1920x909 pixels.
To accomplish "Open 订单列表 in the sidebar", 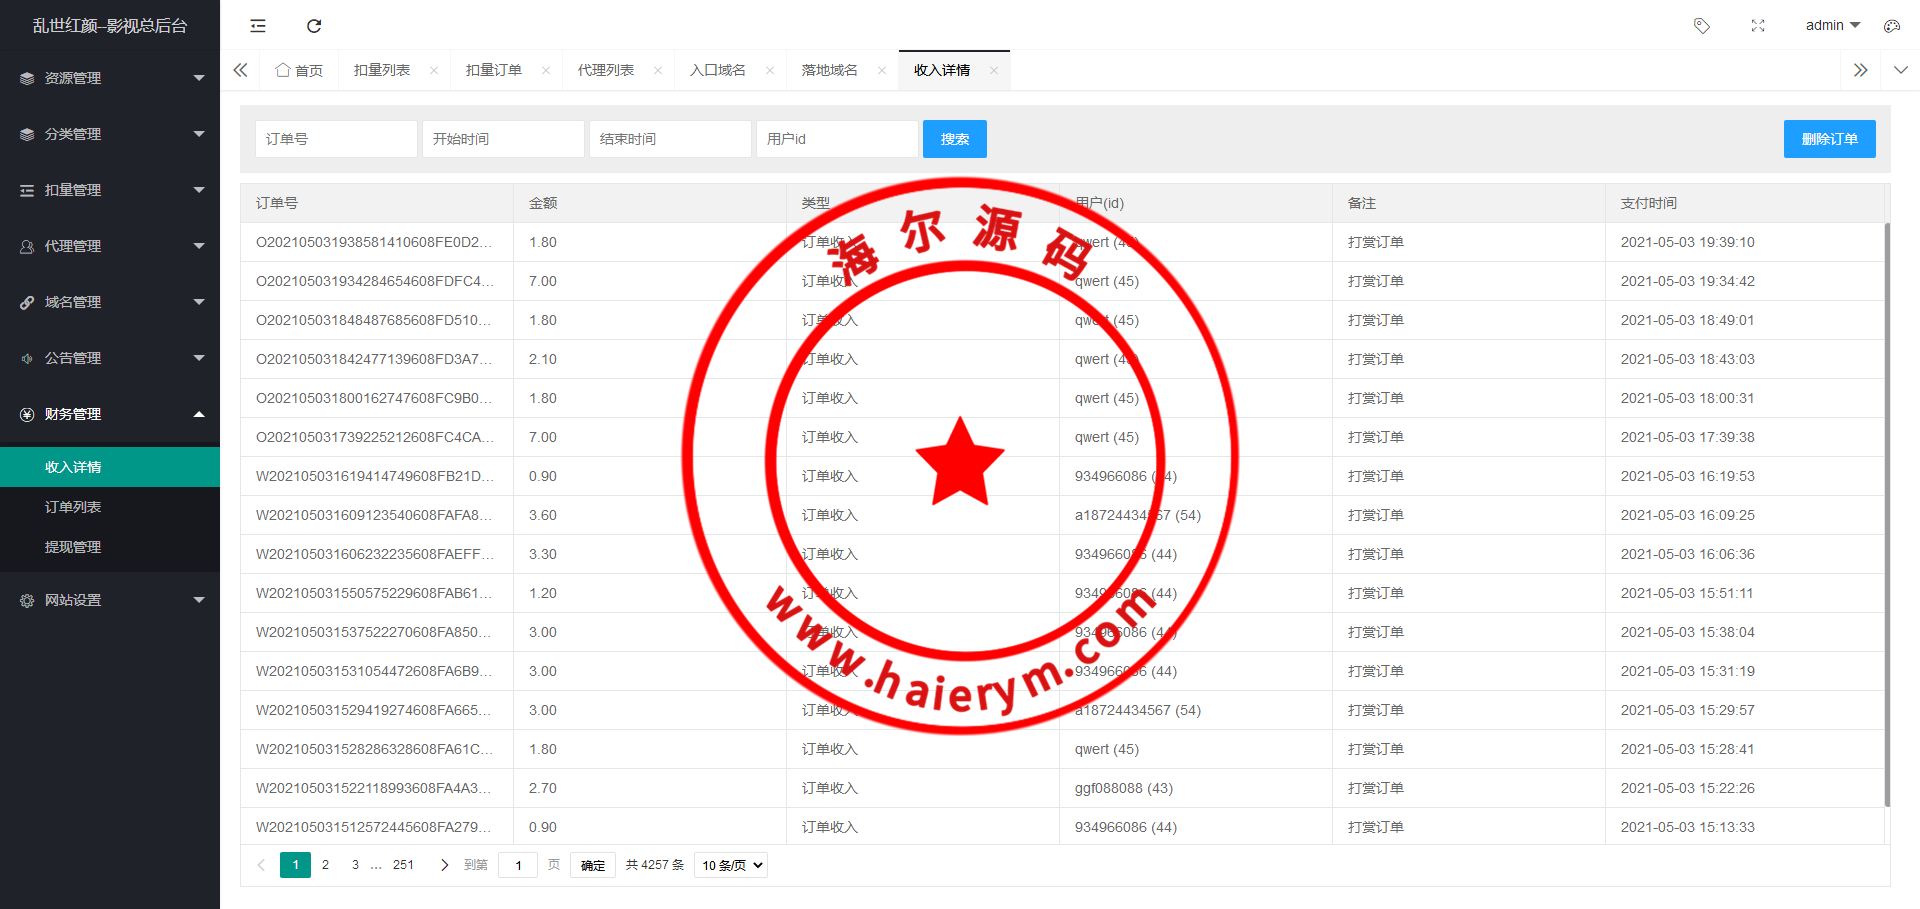I will pos(73,507).
